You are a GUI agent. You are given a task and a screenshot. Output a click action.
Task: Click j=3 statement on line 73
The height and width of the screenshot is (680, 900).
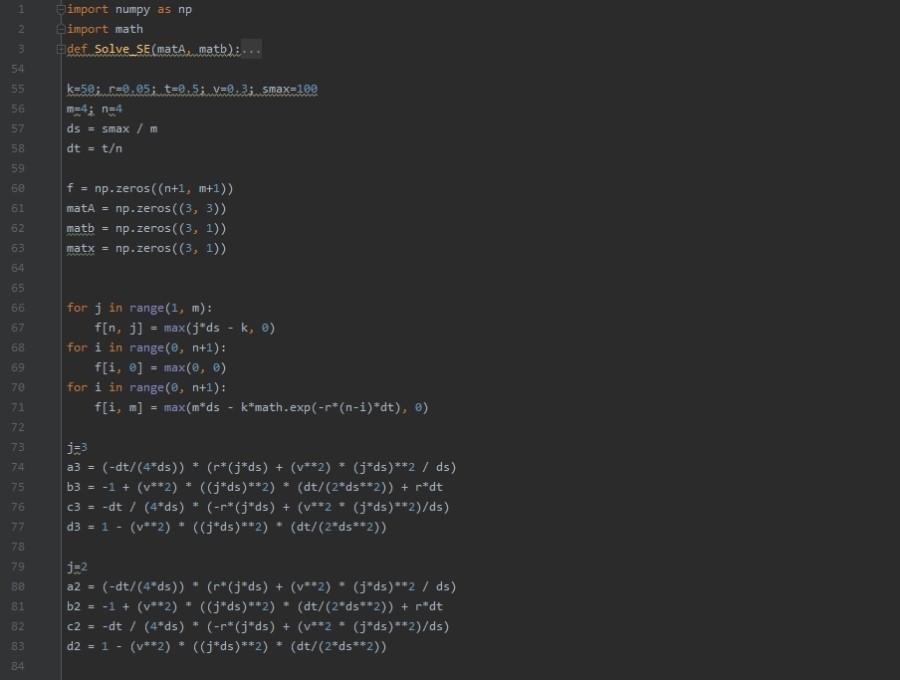point(77,447)
